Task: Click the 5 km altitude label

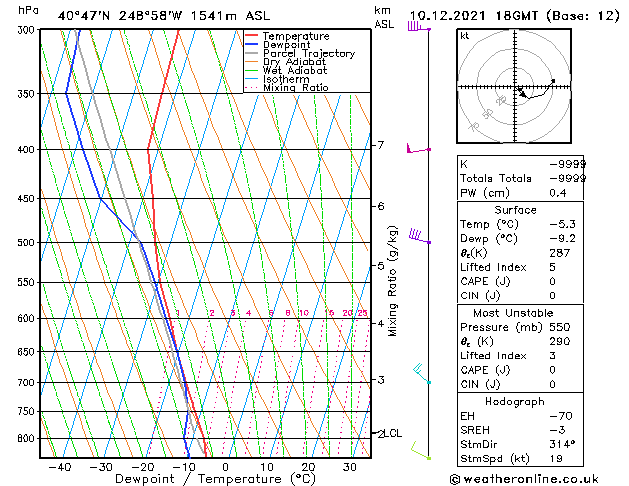Action: click(x=381, y=265)
